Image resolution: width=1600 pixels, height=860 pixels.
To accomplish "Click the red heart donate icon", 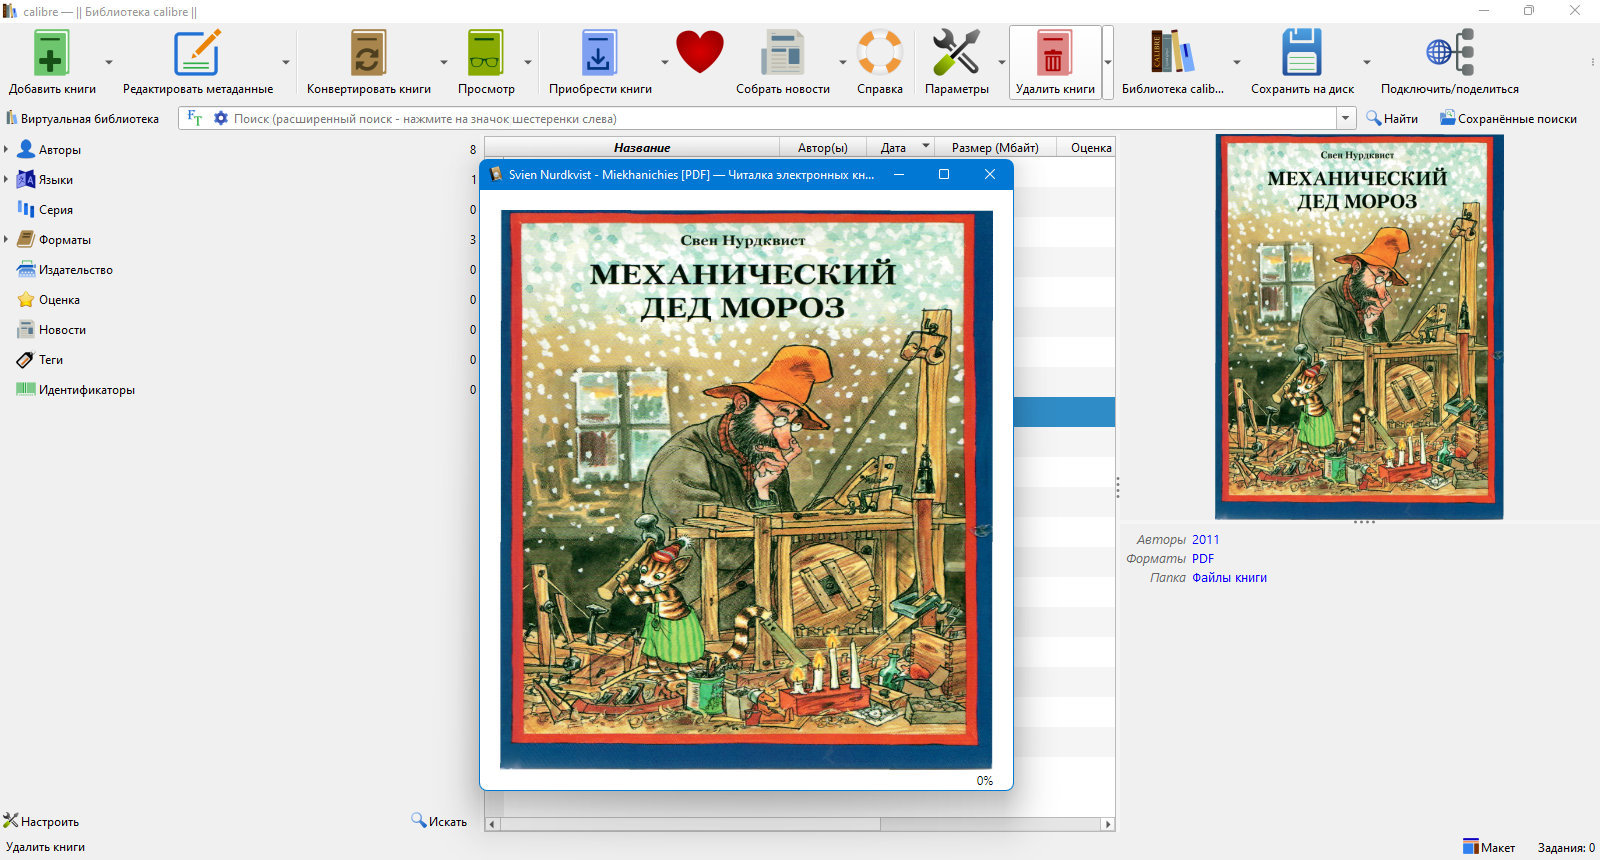I will pyautogui.click(x=699, y=52).
